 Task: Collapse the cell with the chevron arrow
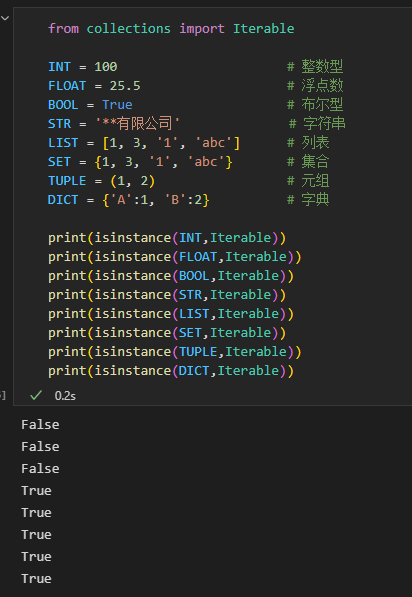pyautogui.click(x=5, y=18)
